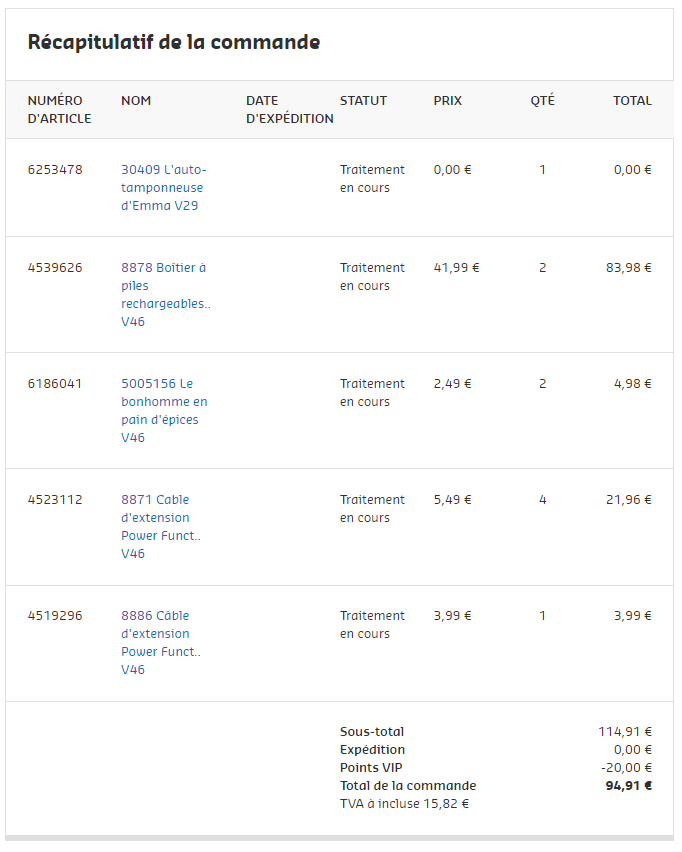Click the Date d'expédition column header
Screen dimensions: 682x852
point(289,109)
